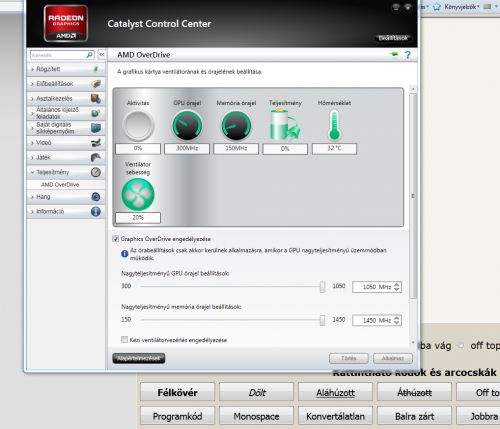Click the Balra zárt button
This screenshot has width=500, height=429.
pyautogui.click(x=414, y=416)
